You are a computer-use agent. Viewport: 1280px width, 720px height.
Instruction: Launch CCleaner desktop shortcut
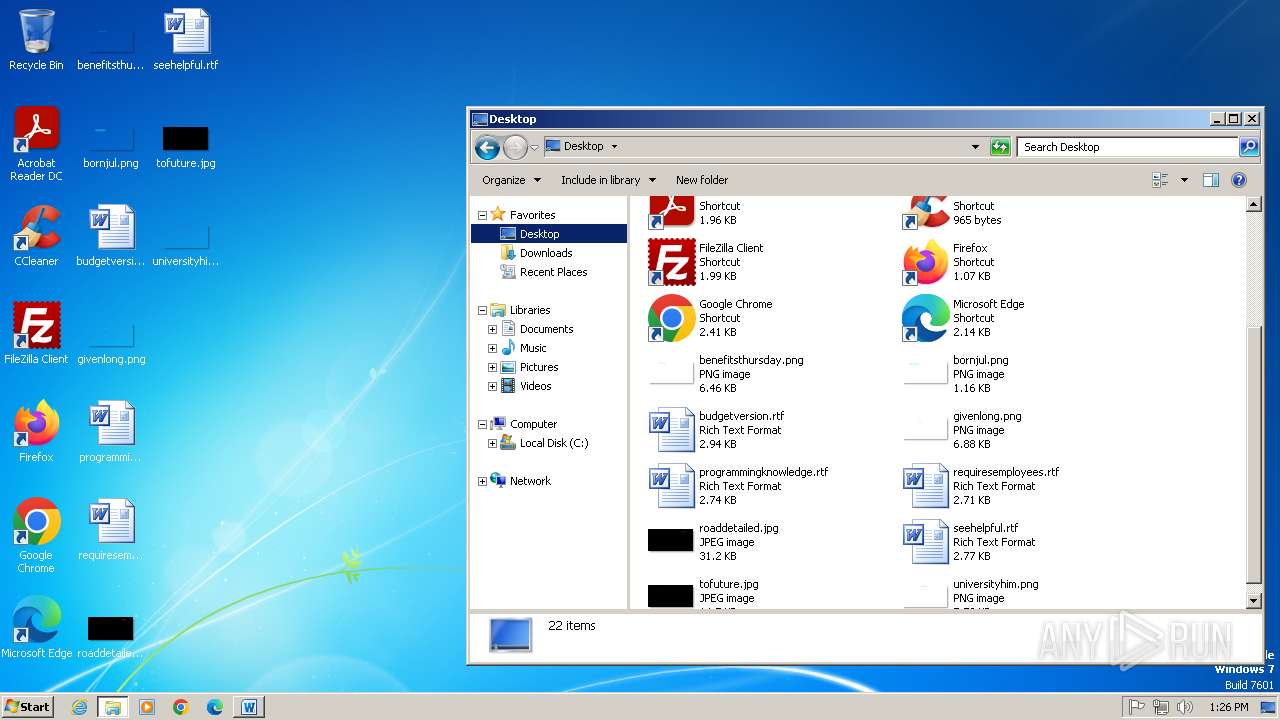pos(36,236)
